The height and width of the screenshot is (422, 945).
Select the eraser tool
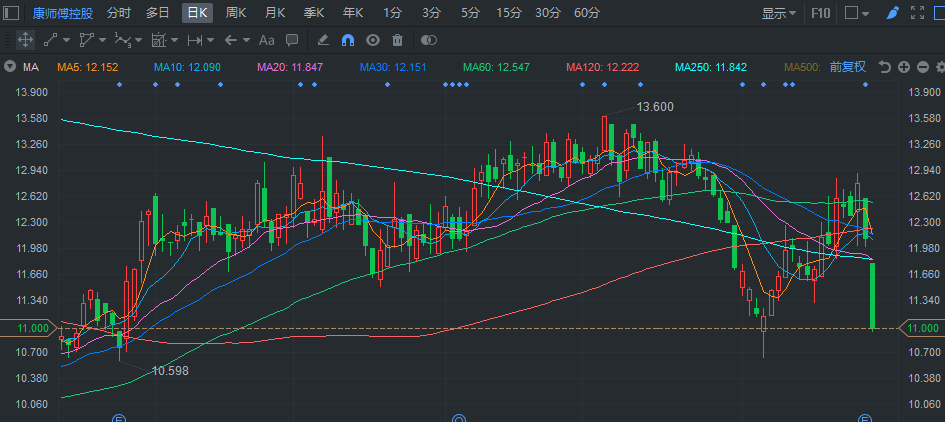(x=323, y=40)
